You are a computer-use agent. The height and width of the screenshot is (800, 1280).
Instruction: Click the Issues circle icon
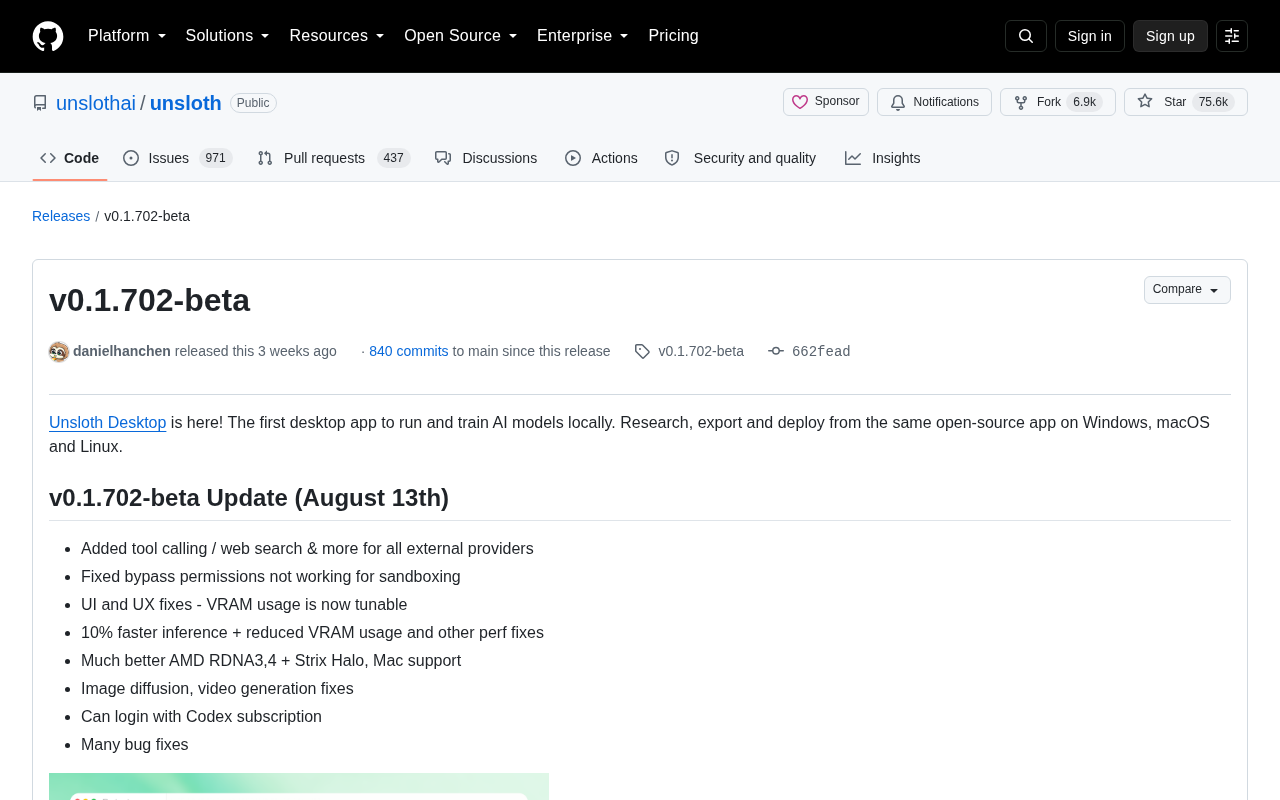tap(131, 158)
